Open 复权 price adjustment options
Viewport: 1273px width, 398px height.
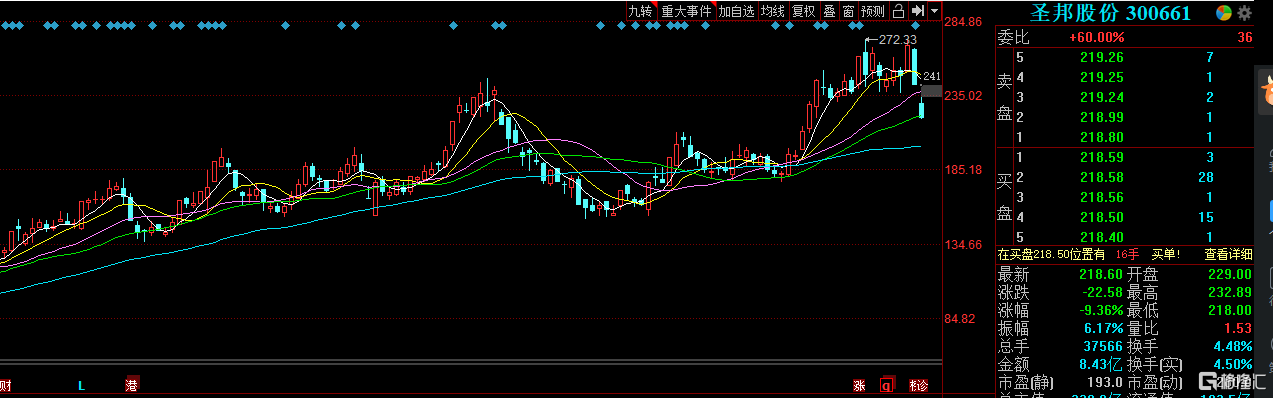point(803,11)
